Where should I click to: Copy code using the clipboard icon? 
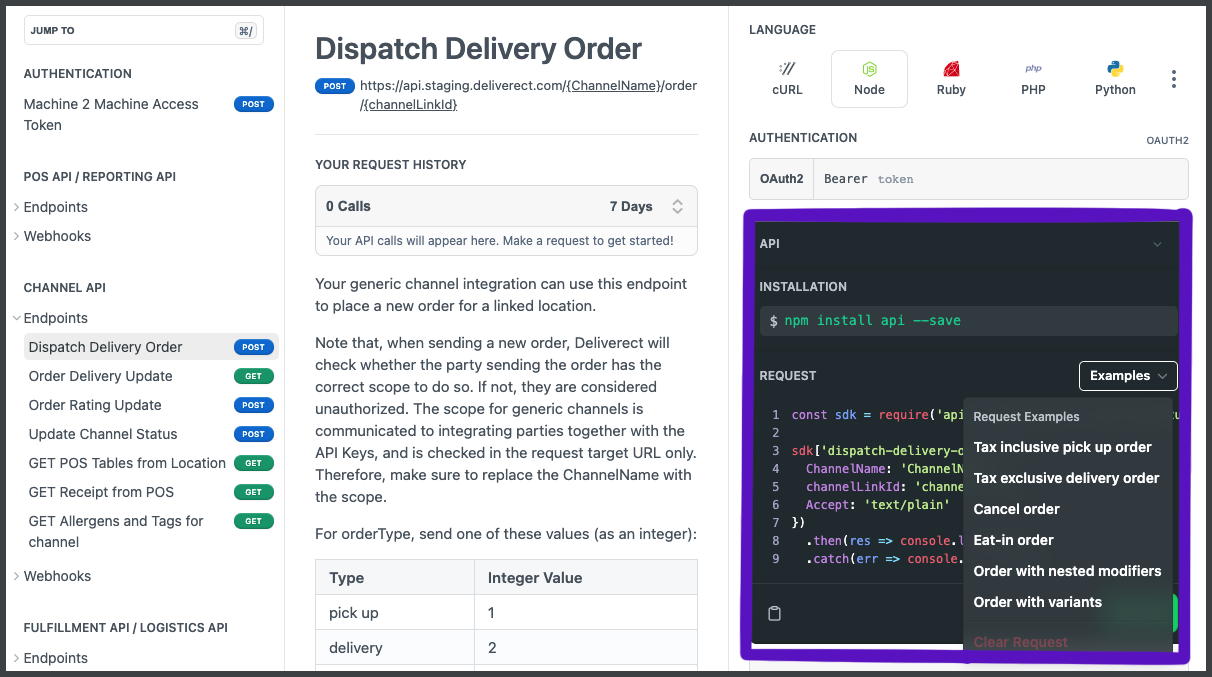[x=774, y=614]
